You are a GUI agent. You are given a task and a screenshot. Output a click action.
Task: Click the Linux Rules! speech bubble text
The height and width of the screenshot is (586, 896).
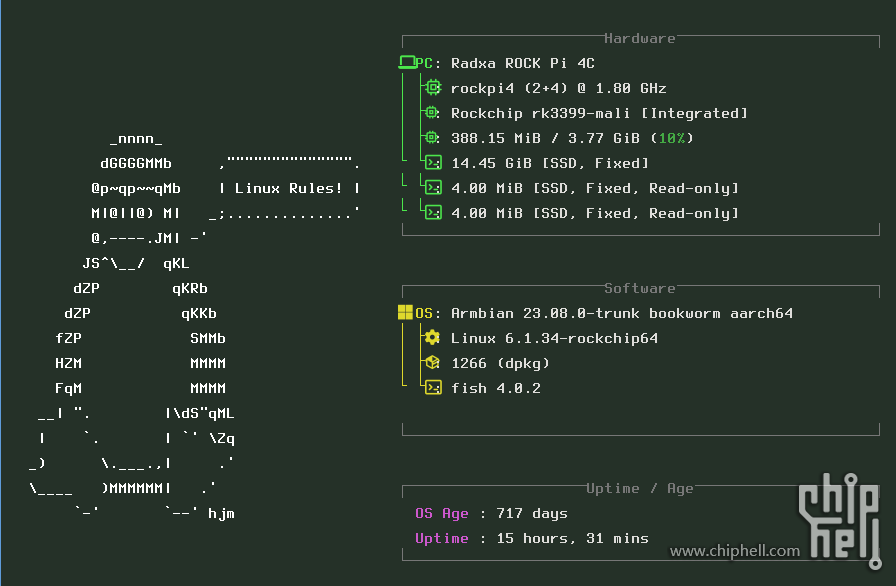click(x=289, y=188)
